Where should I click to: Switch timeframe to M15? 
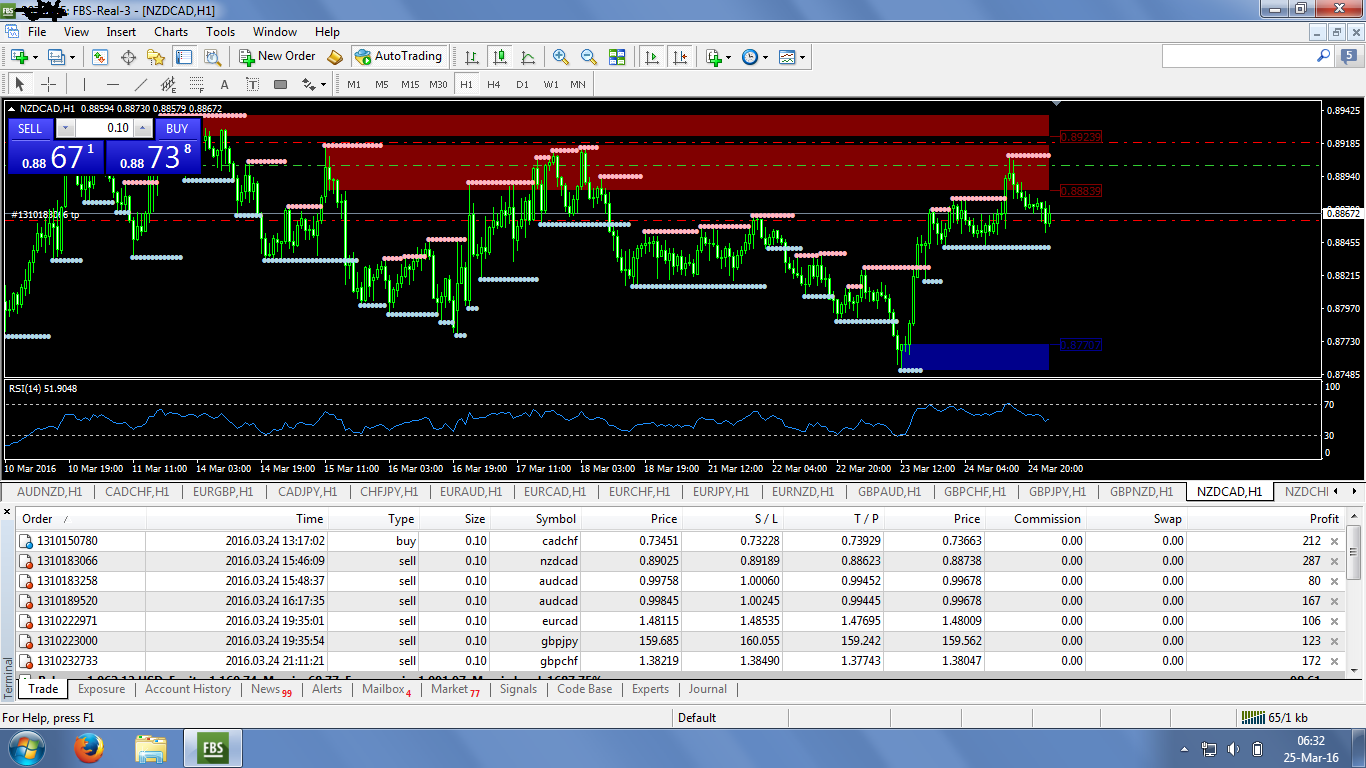click(410, 84)
